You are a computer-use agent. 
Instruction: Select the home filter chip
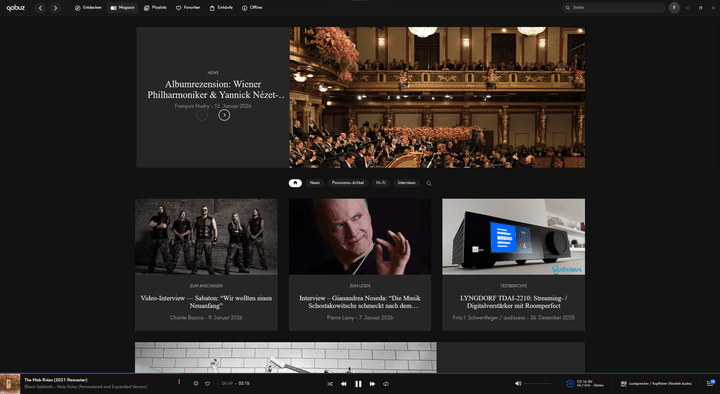(x=295, y=183)
